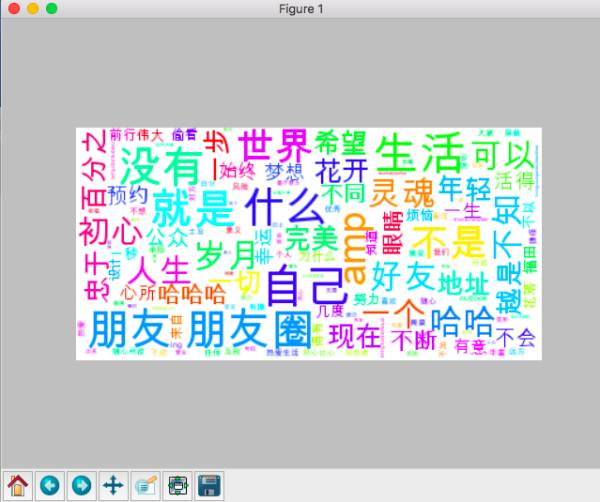Click the vertical word 百分之

click(94, 170)
